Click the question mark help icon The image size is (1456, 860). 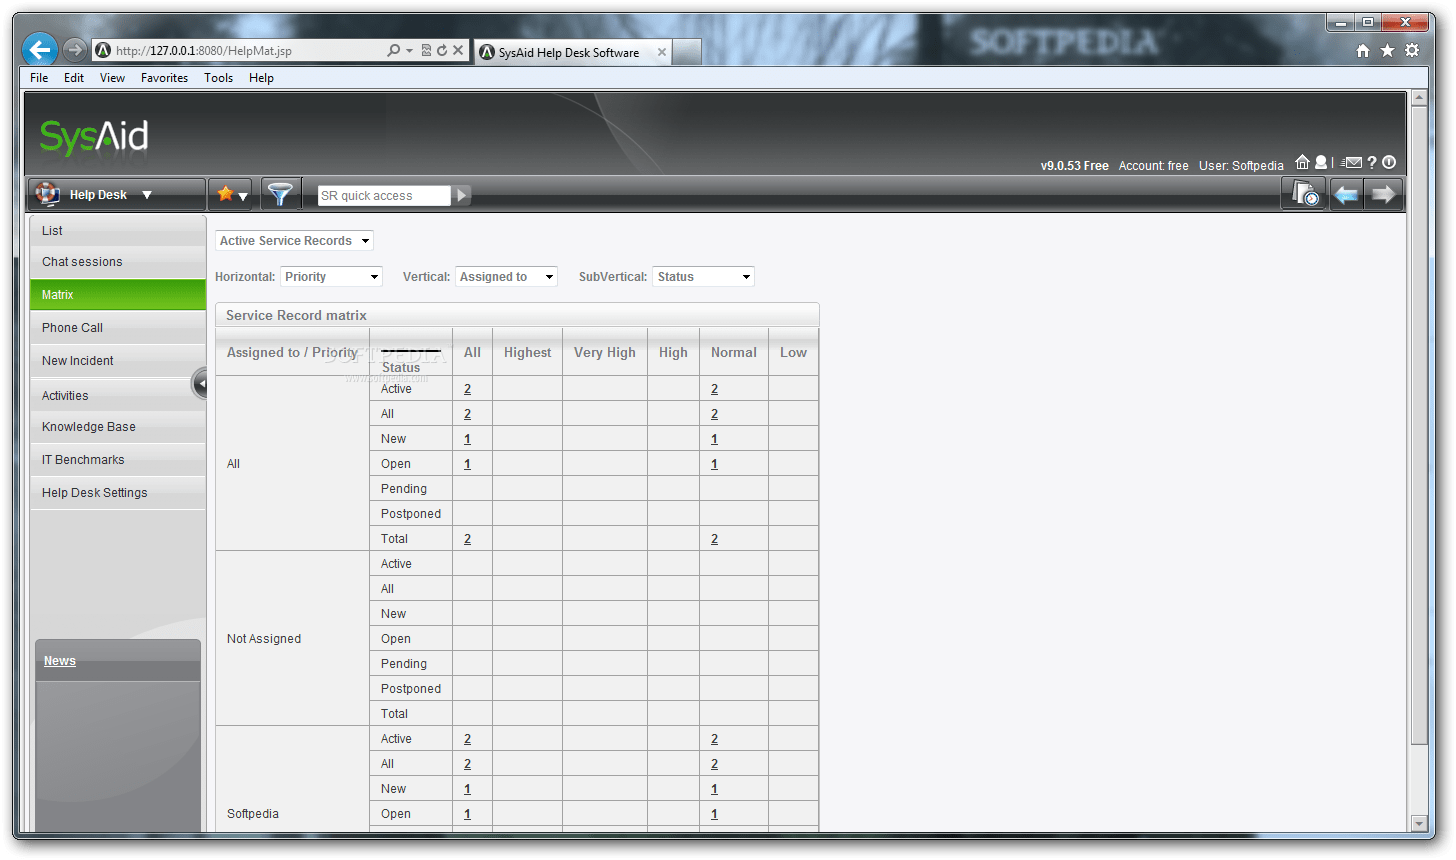[x=1371, y=161]
